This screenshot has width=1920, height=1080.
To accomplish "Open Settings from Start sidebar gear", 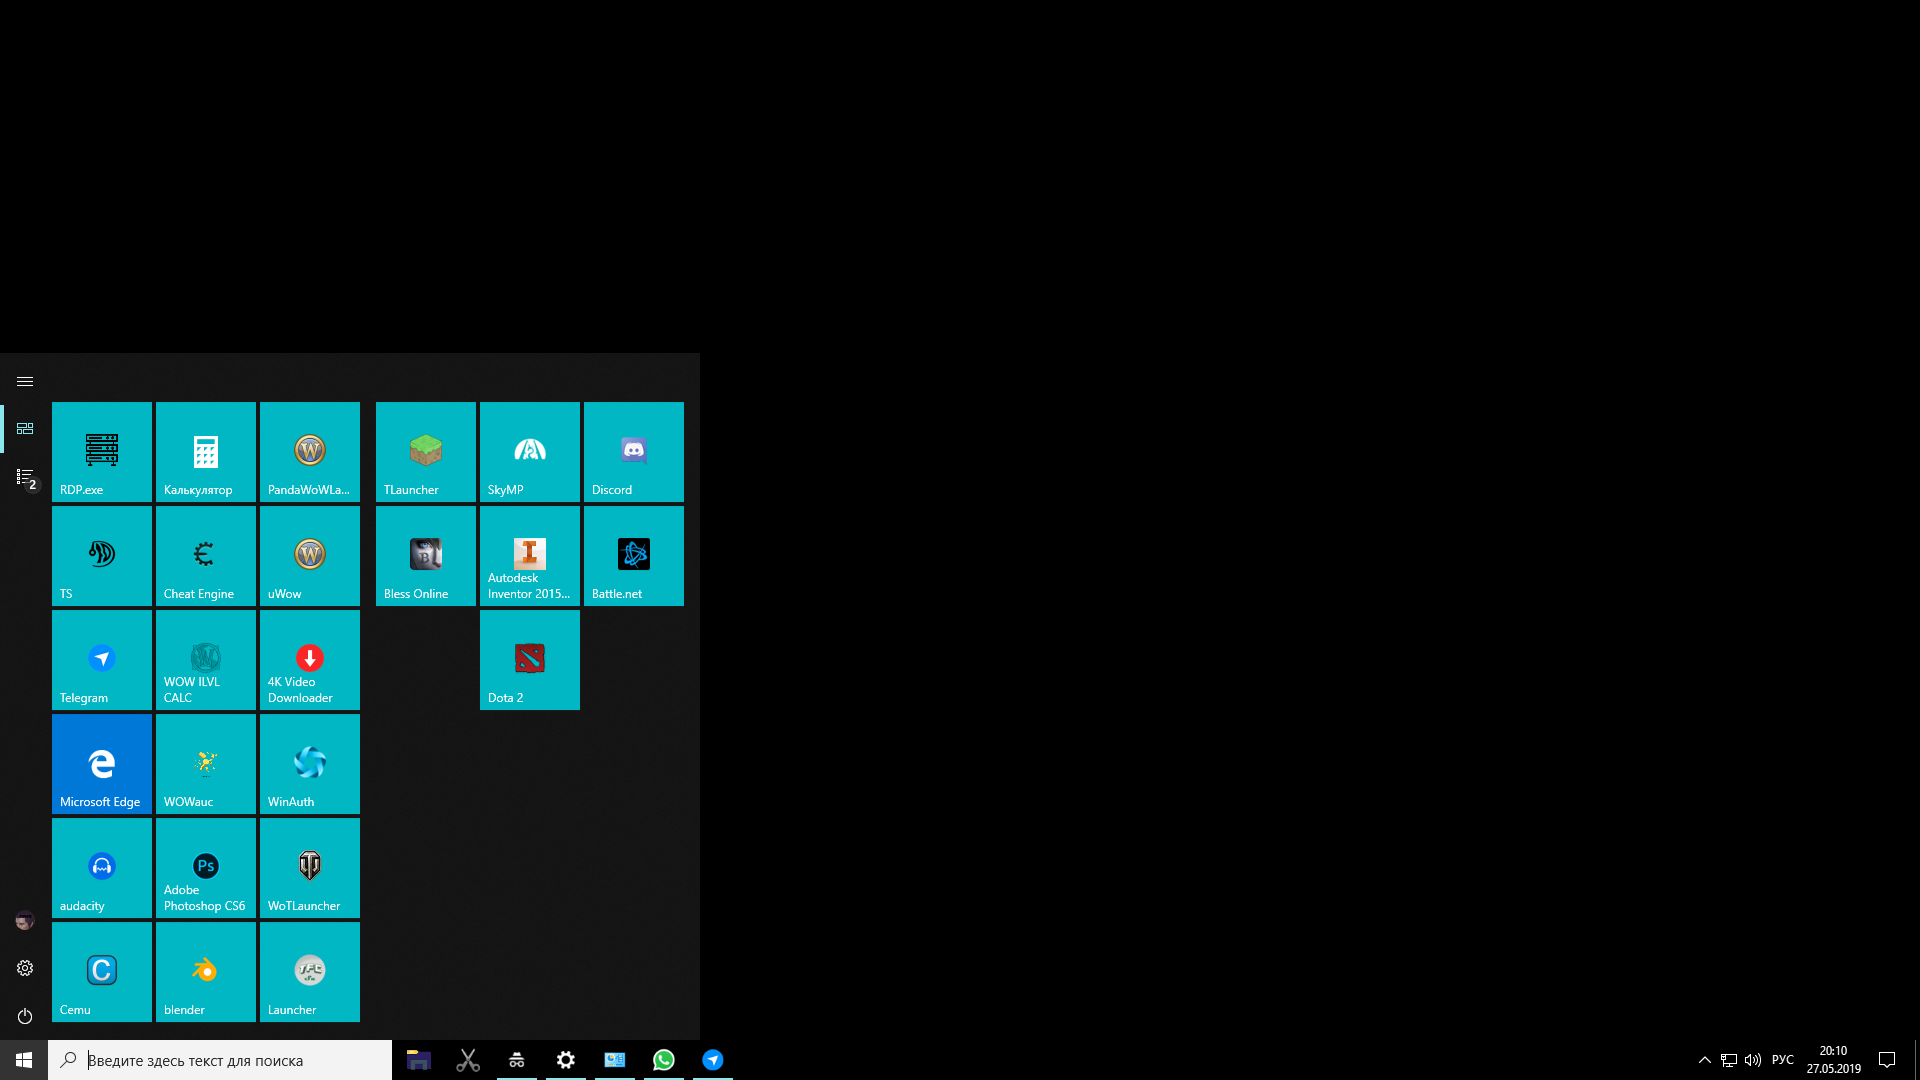I will coord(25,968).
